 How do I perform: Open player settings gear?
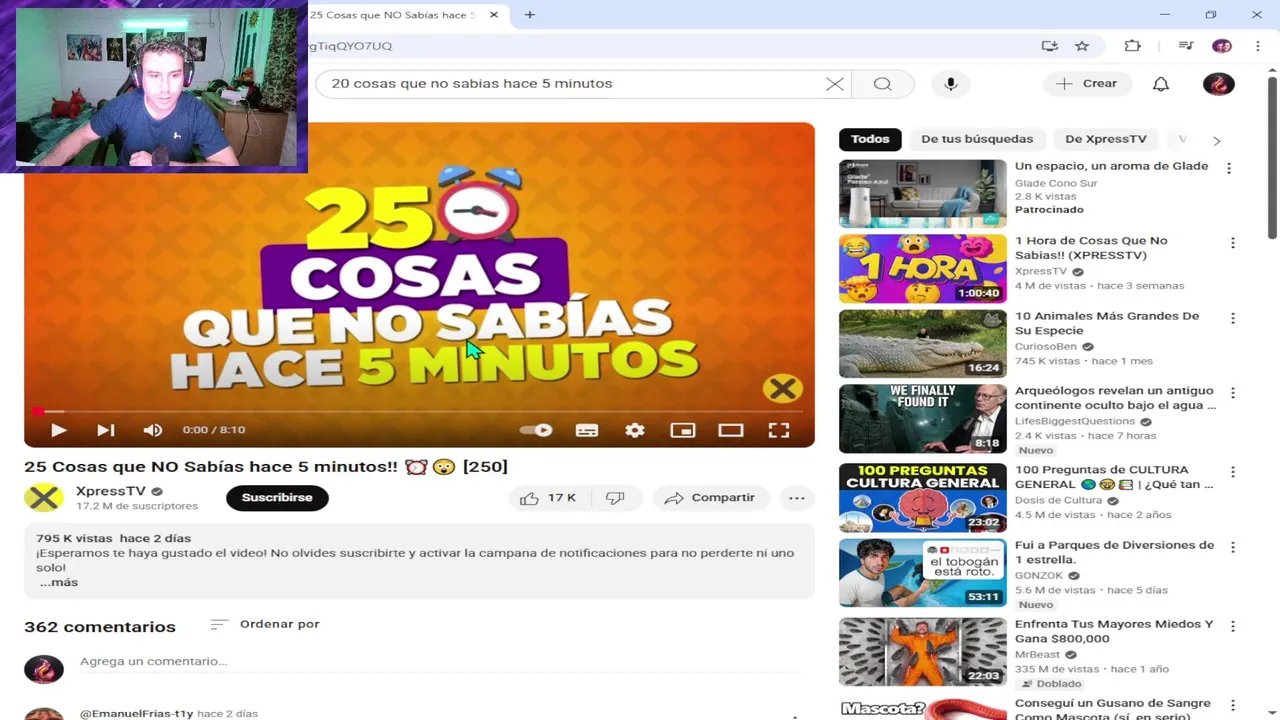[635, 430]
